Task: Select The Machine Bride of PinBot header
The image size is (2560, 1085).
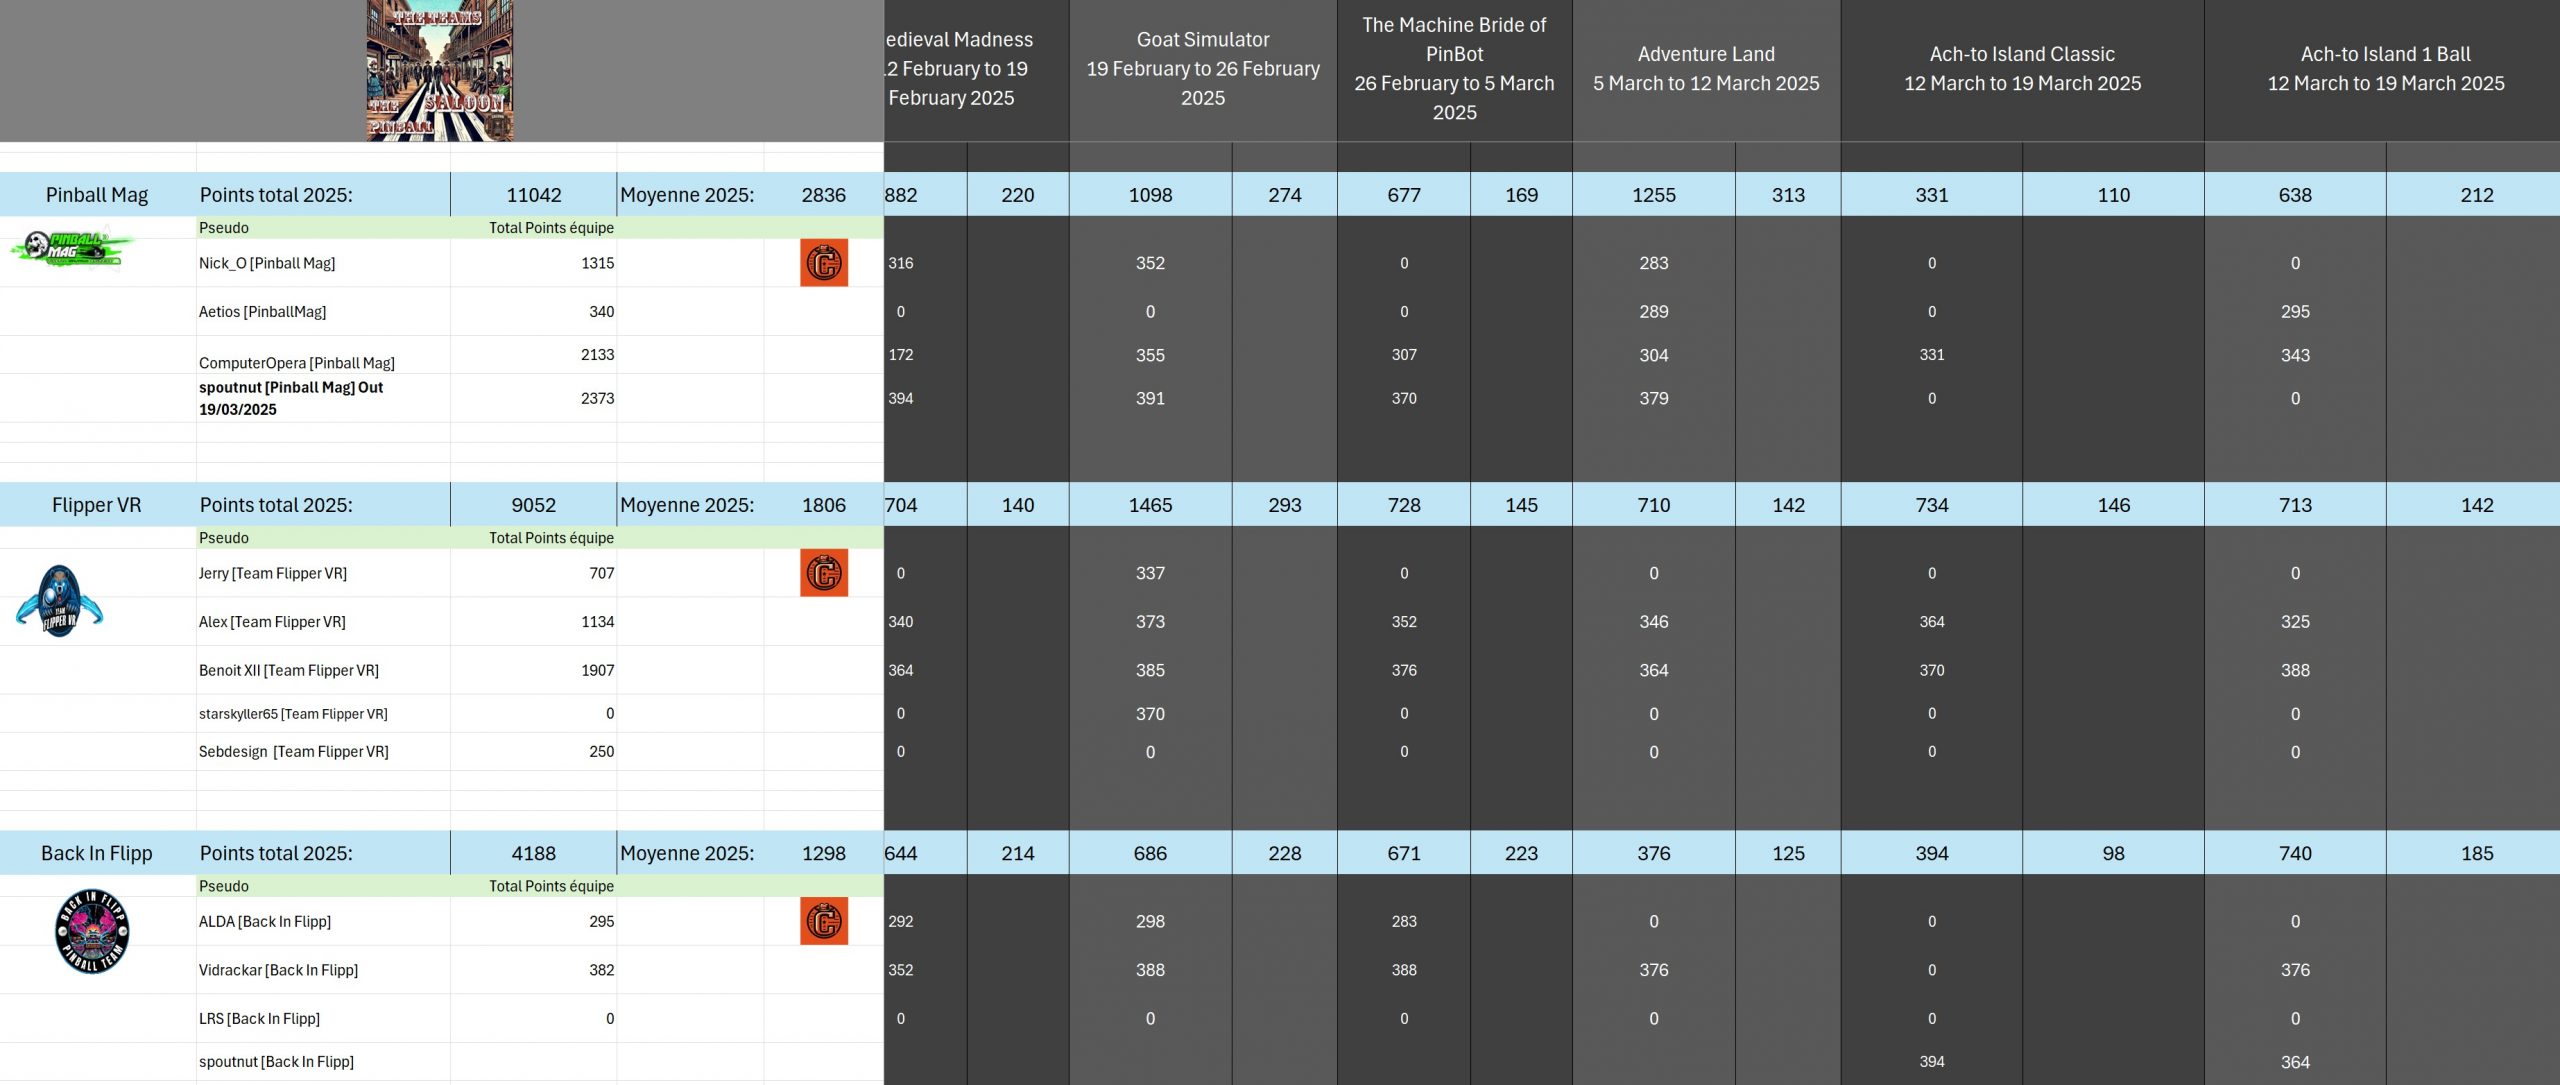Action: 1453,69
